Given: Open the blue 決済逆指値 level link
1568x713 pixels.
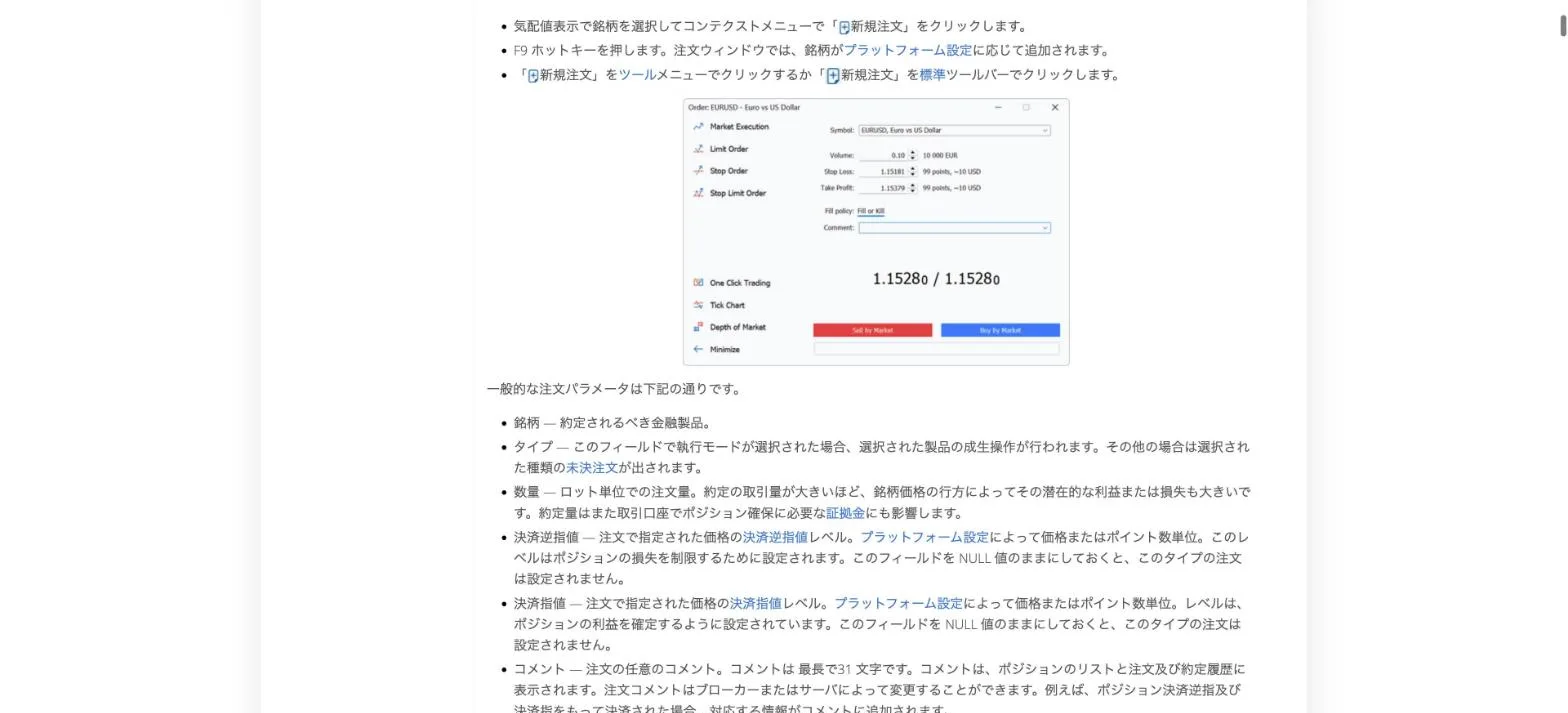Looking at the screenshot, I should point(775,537).
